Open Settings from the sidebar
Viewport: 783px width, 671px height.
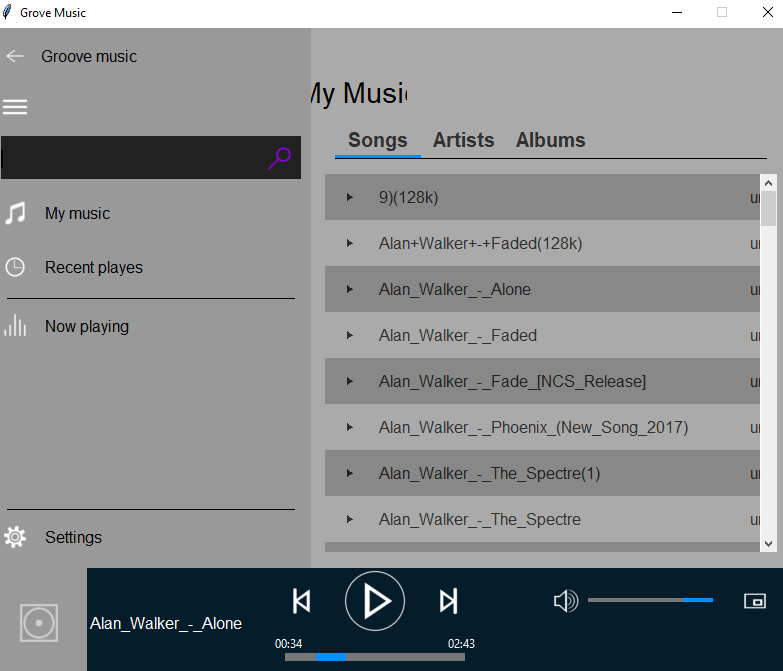pyautogui.click(x=73, y=537)
